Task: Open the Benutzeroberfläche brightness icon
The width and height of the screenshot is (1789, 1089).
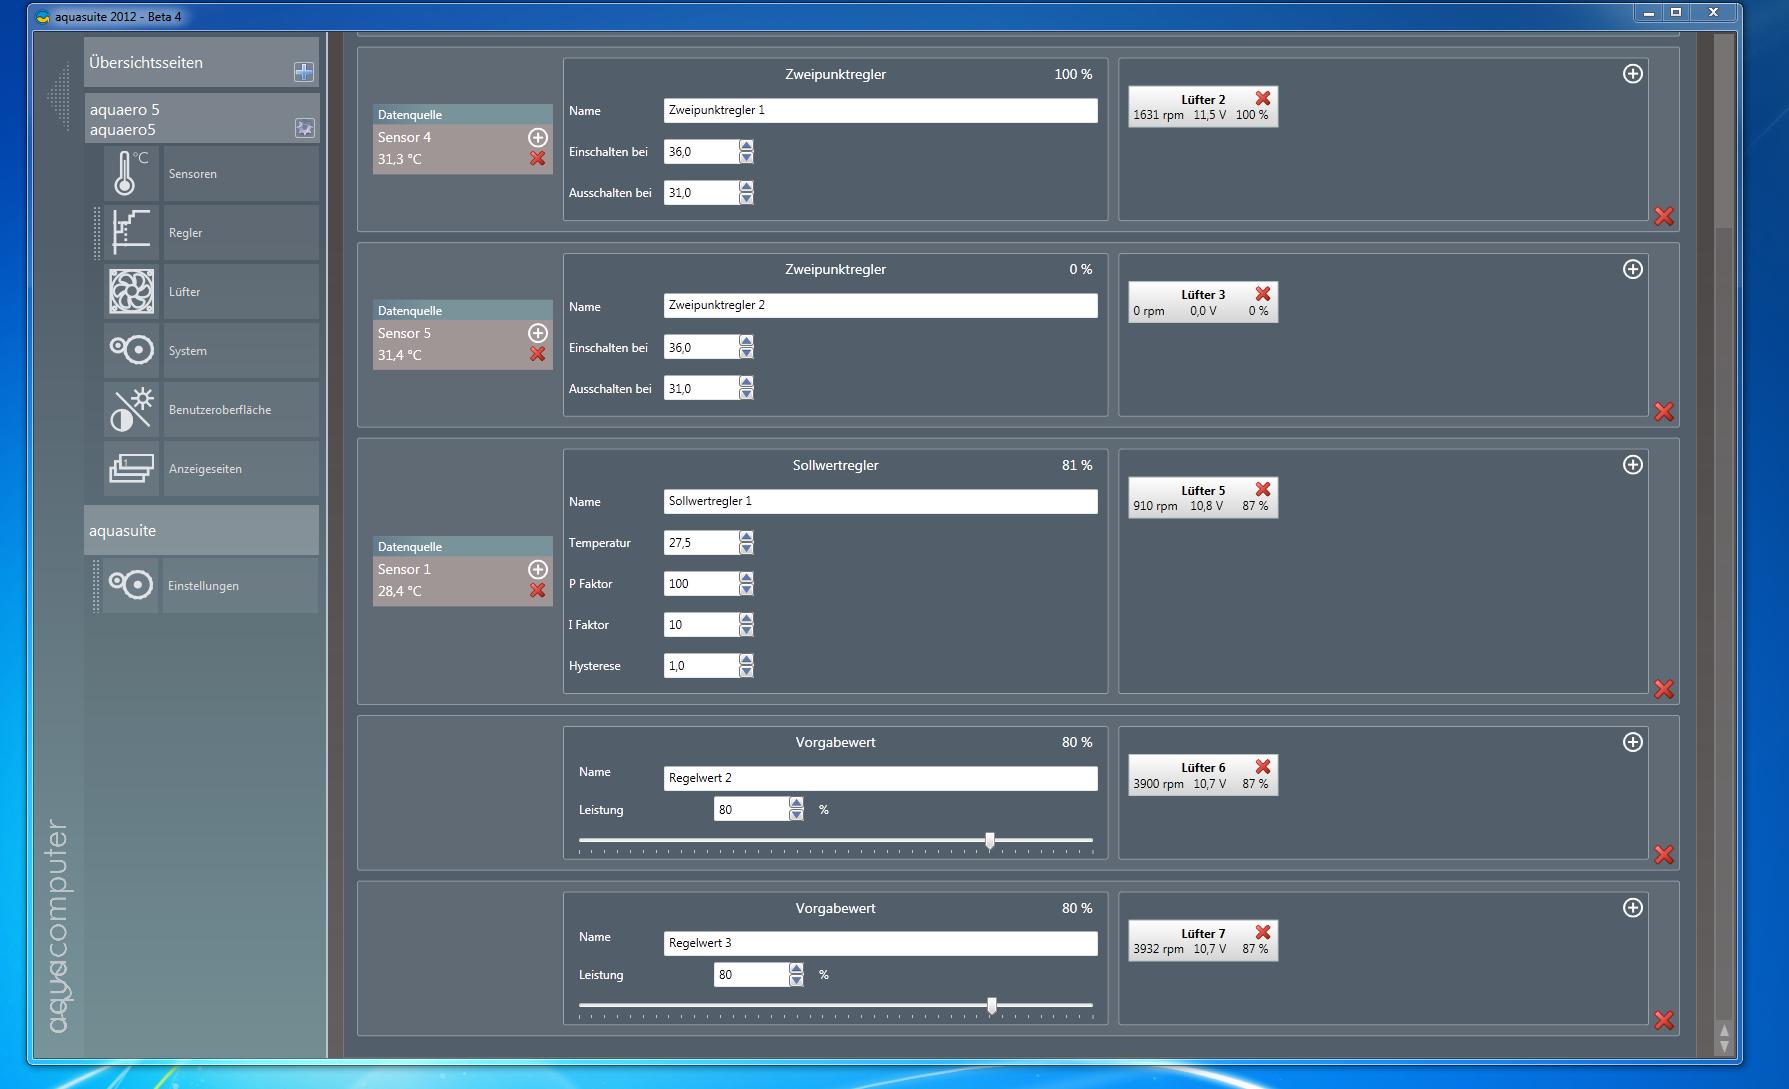Action: (131, 409)
